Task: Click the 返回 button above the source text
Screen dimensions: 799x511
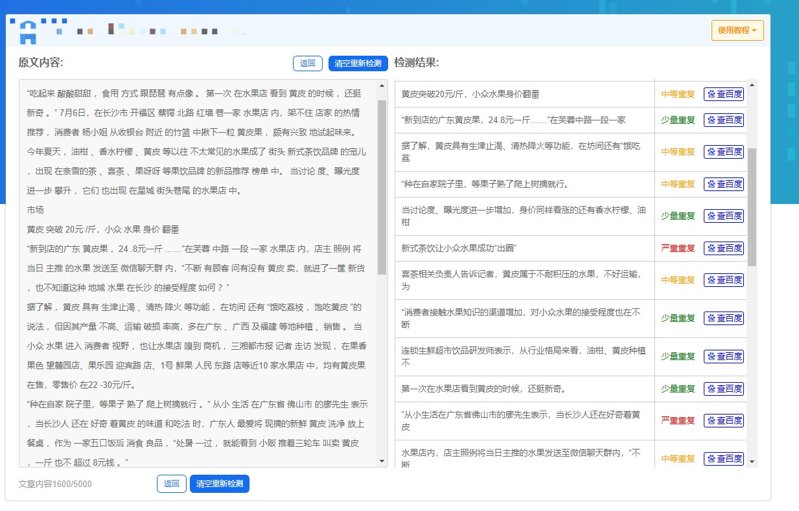Action: pyautogui.click(x=307, y=63)
